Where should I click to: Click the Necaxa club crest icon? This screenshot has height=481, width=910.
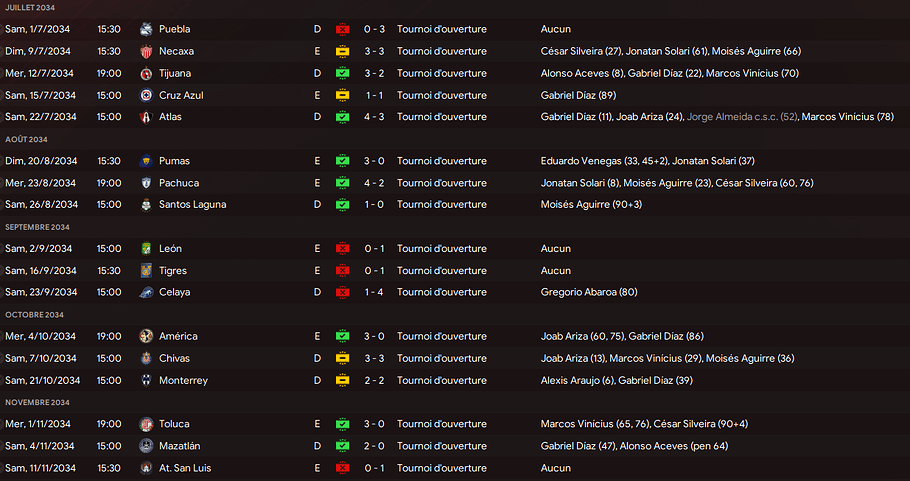click(x=146, y=51)
